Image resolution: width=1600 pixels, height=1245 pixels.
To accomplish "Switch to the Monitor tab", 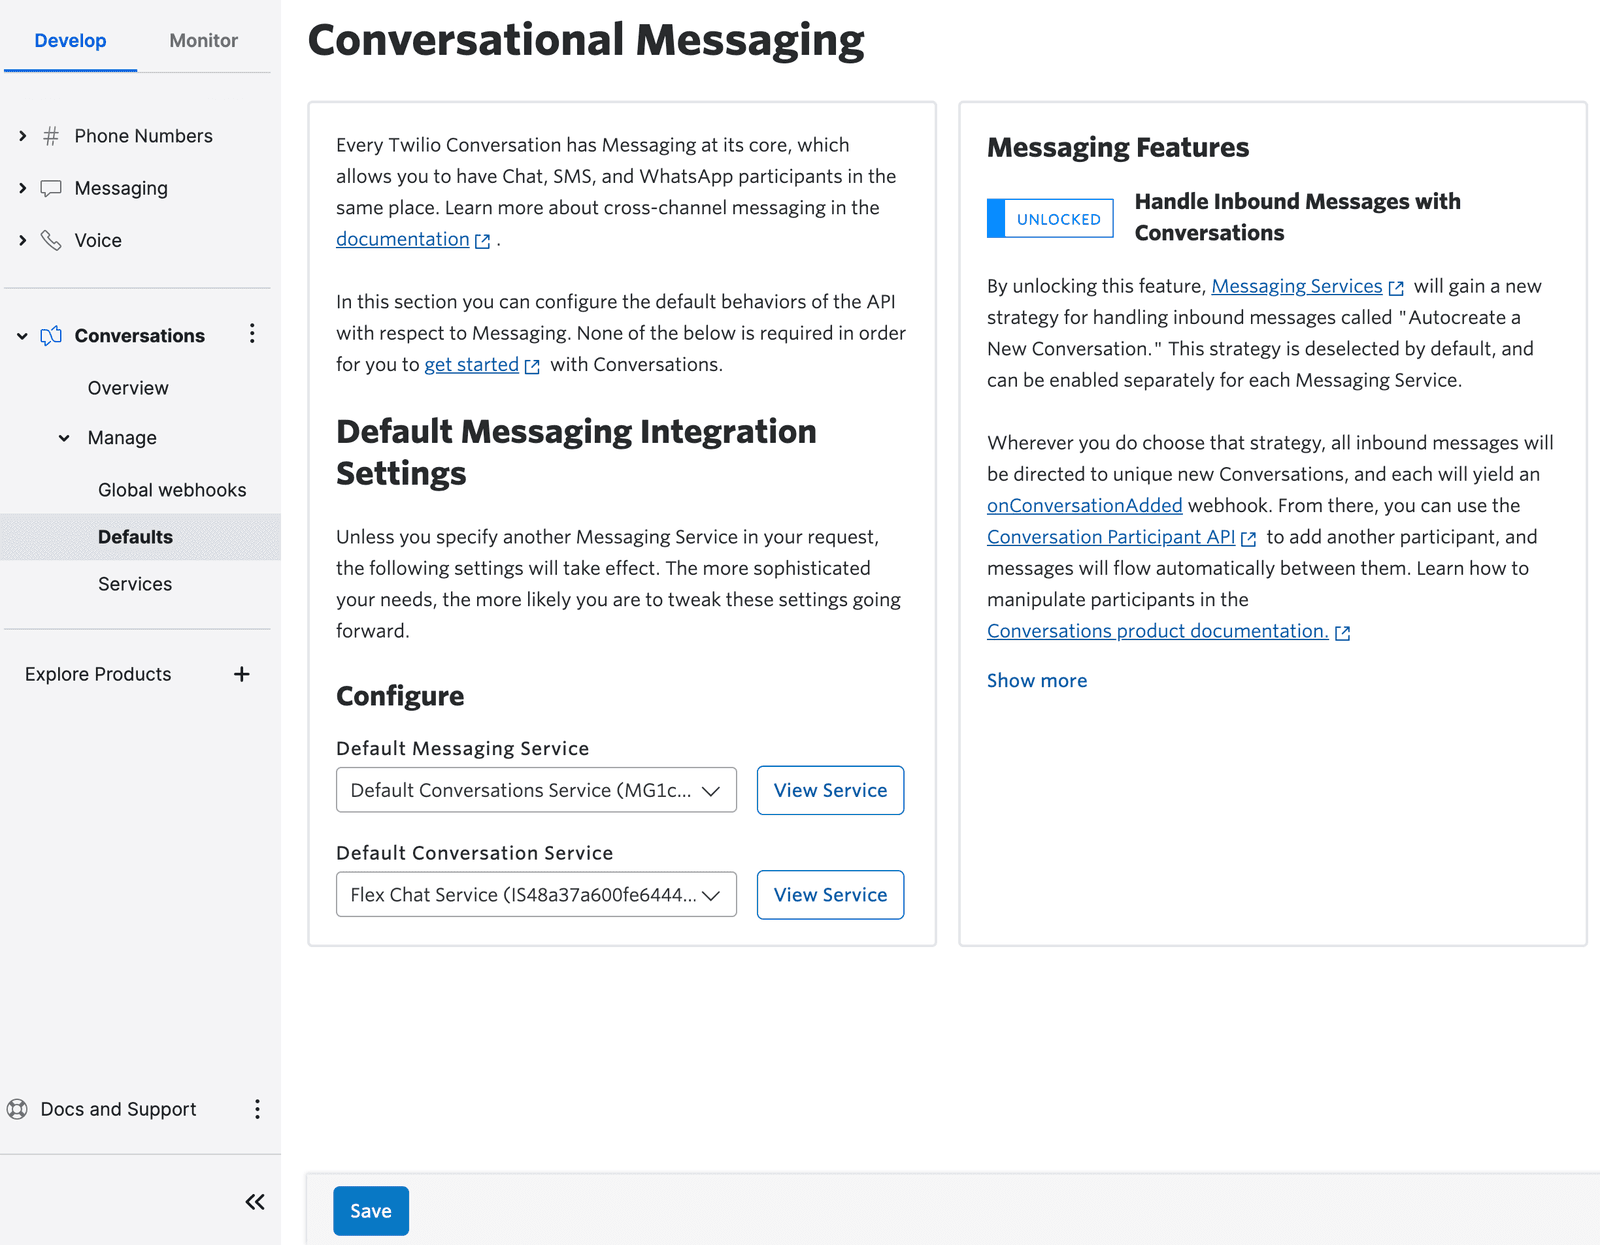I will [x=203, y=40].
